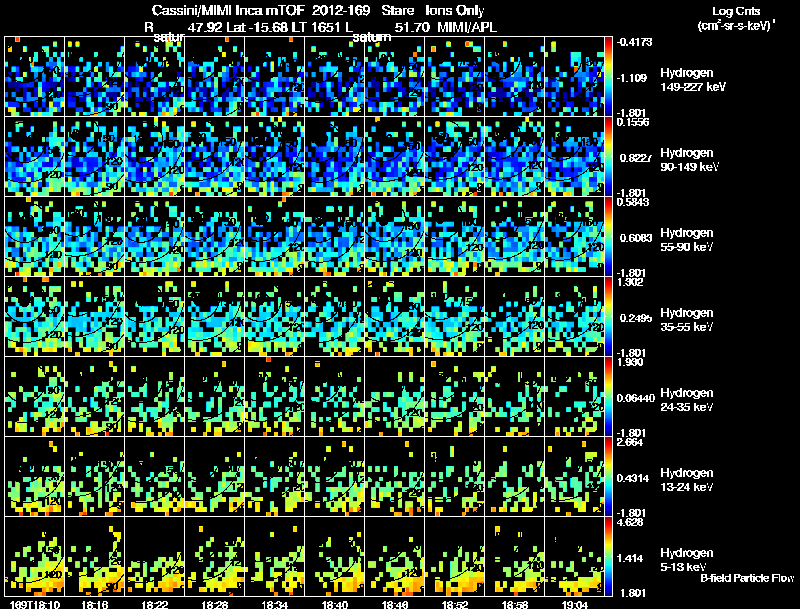This screenshot has height=609, width=800.
Task: Open the 13-24 keV image panel at 18:10
Action: point(34,477)
